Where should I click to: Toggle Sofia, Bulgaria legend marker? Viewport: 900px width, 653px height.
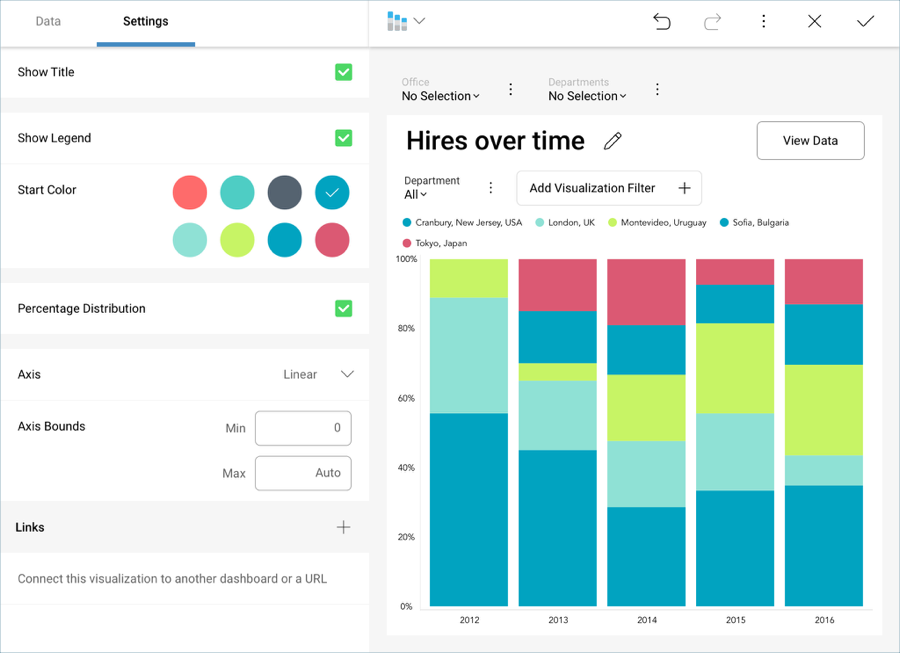coord(724,223)
